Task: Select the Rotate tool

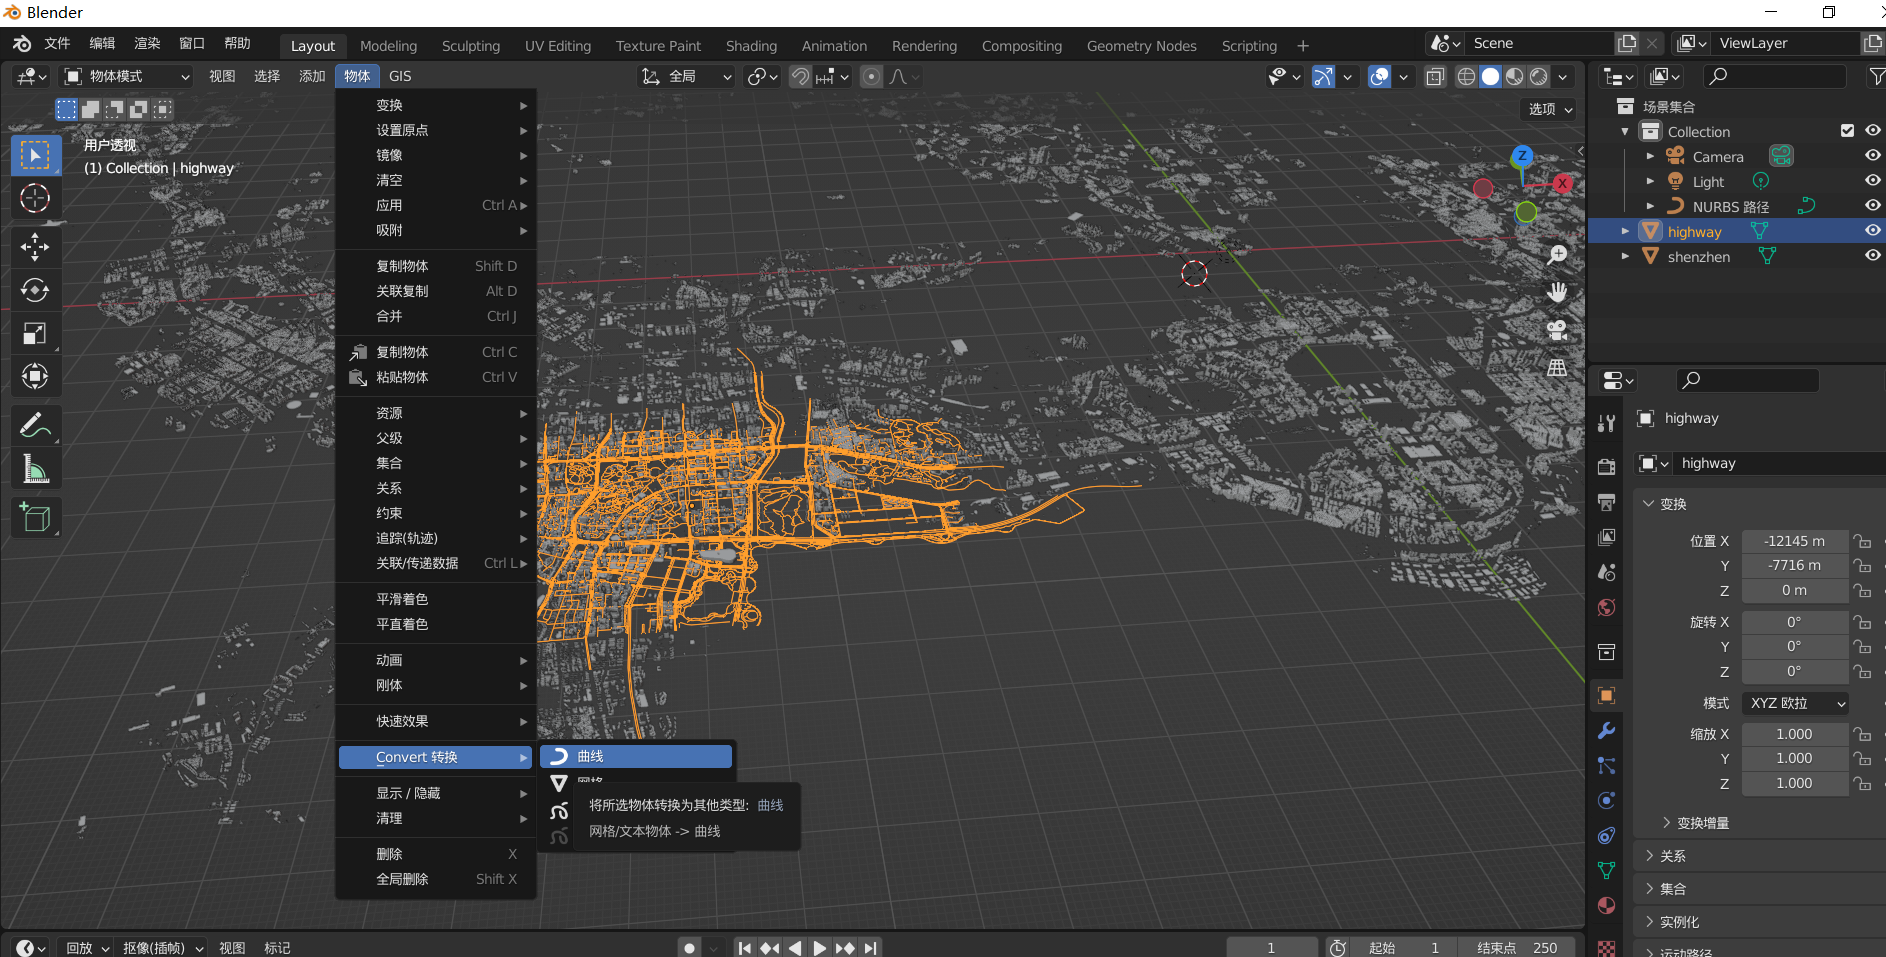Action: click(35, 290)
